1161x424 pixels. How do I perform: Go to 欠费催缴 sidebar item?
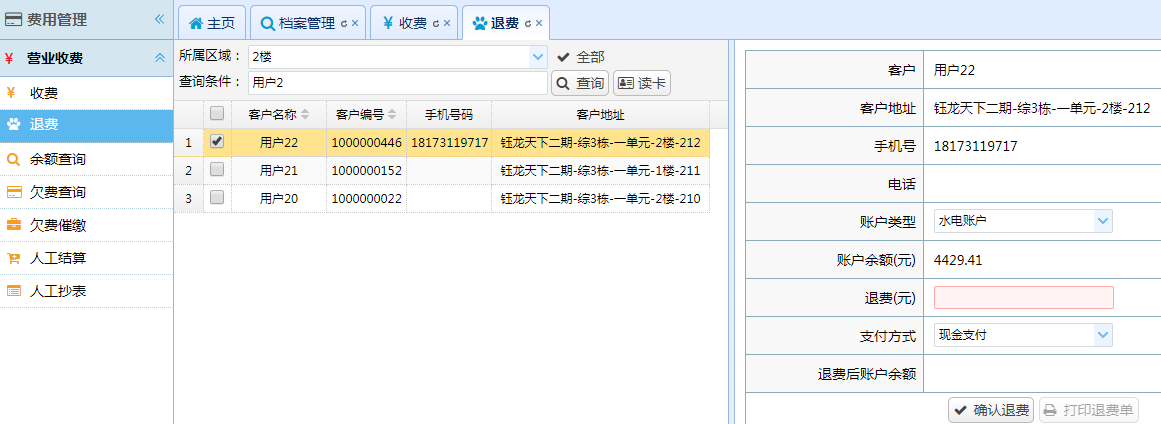click(x=57, y=225)
